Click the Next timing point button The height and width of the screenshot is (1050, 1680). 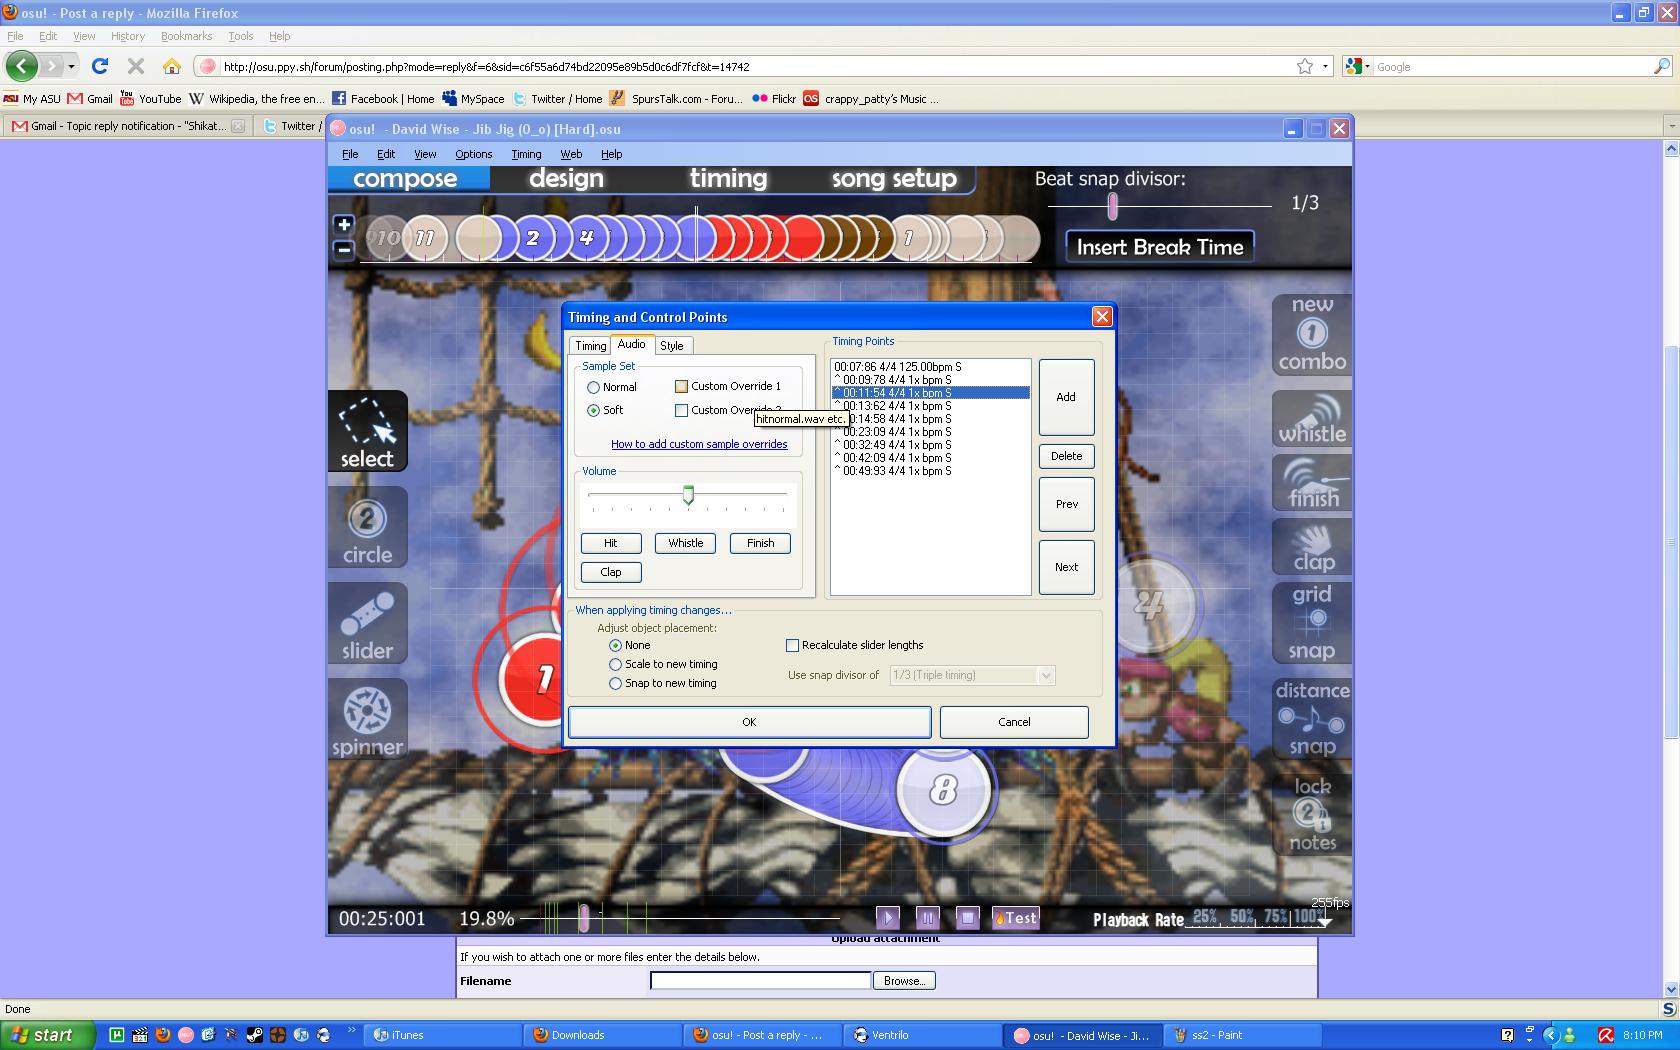1066,567
